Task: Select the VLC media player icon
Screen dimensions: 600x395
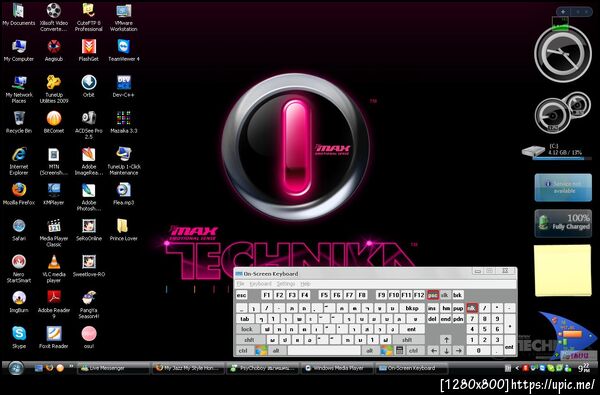Action: coord(54,269)
